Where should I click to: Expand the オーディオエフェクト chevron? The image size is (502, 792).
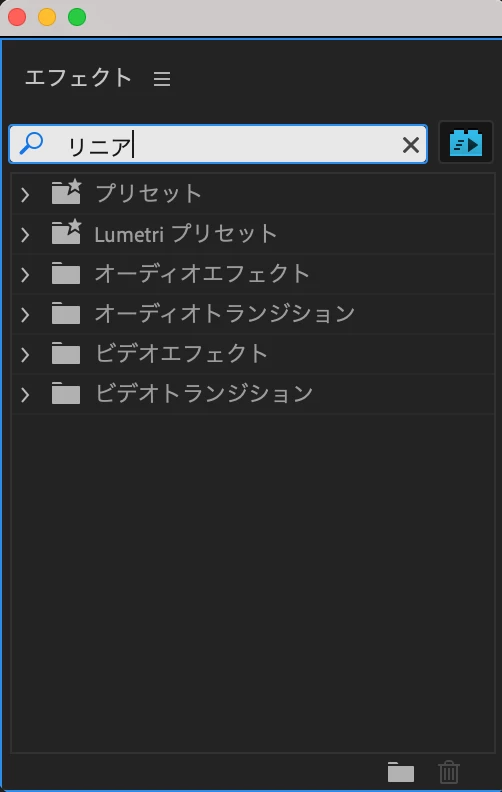[x=25, y=275]
